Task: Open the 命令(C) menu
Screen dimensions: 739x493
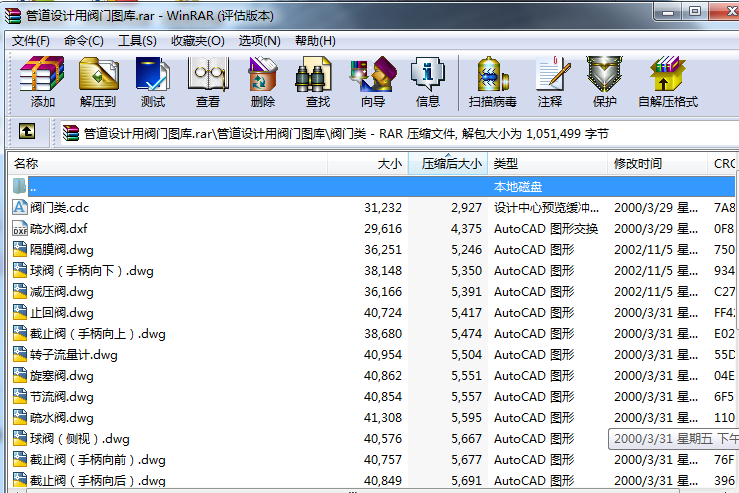Action: point(84,41)
